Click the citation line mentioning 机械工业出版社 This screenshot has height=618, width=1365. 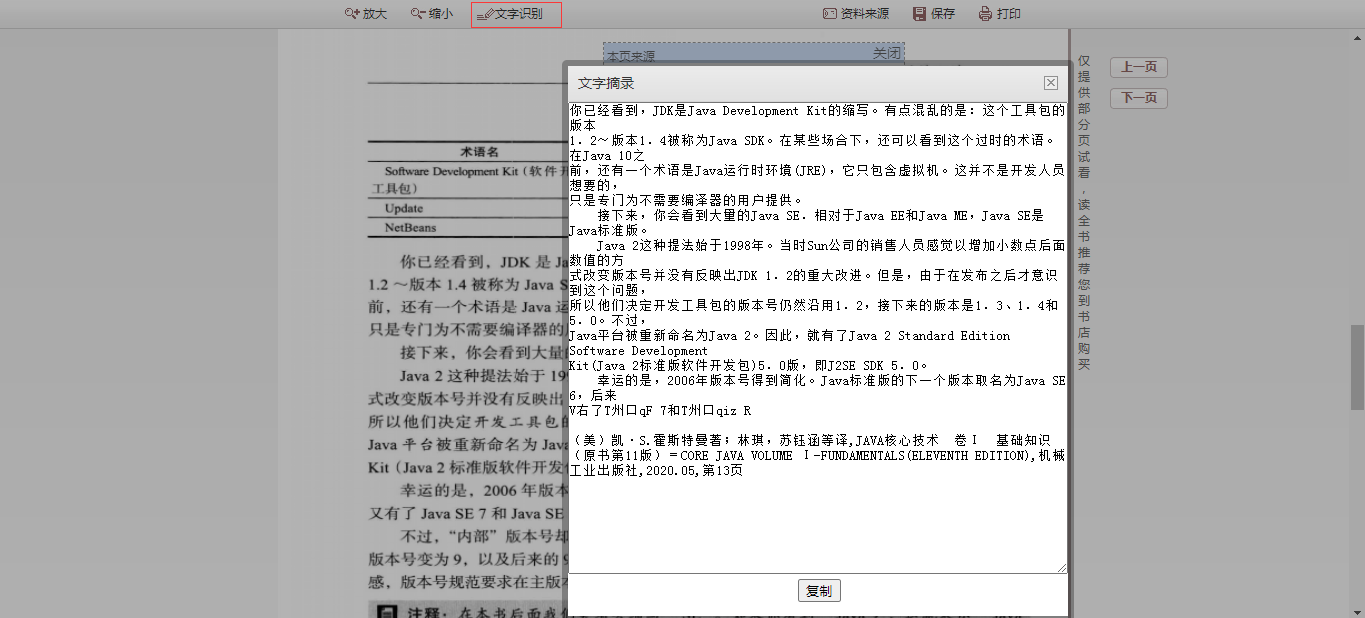(x=816, y=455)
